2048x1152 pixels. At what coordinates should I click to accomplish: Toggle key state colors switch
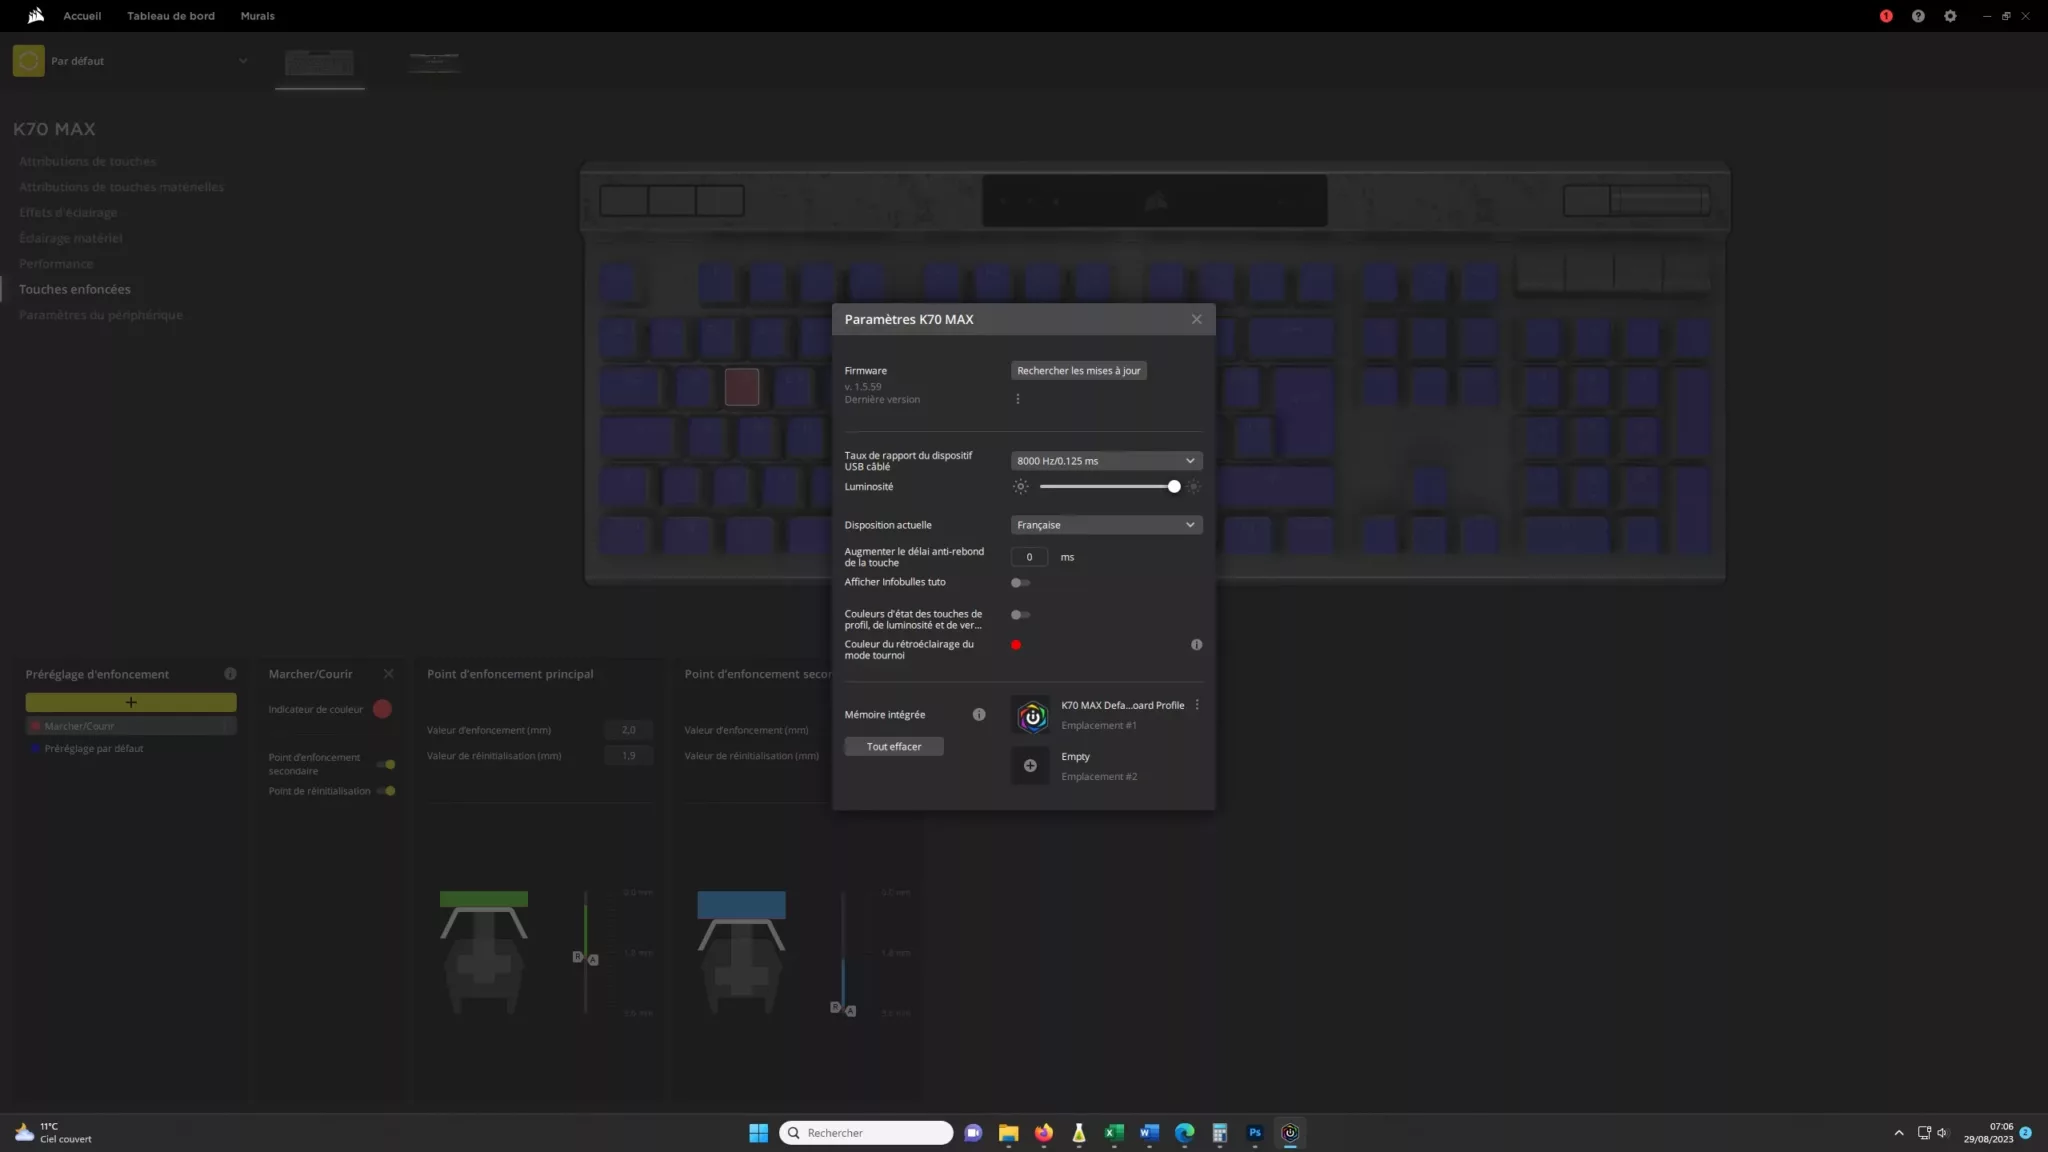click(1020, 615)
